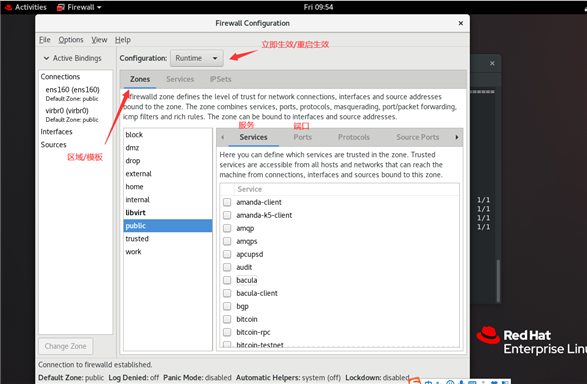Screen dimensions: 587x384
Task: Select the trusted zone
Action: pyautogui.click(x=168, y=238)
